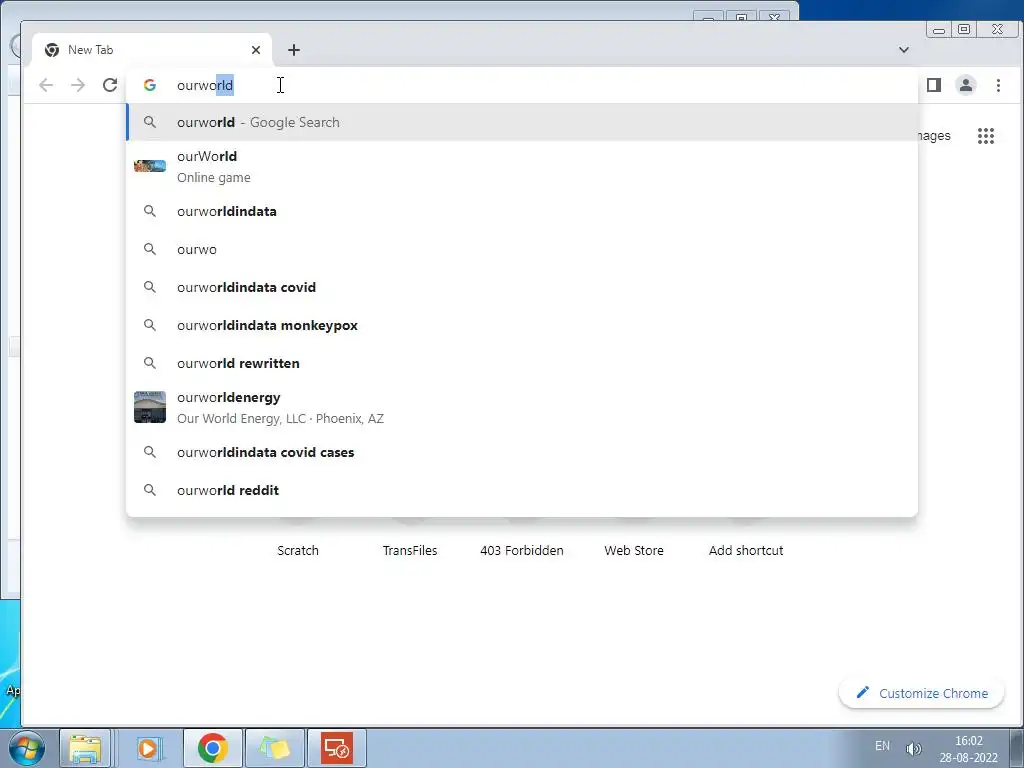Viewport: 1024px width, 768px height.
Task: Click the magnifier beside ourworldindata monkeypox
Action: click(150, 325)
